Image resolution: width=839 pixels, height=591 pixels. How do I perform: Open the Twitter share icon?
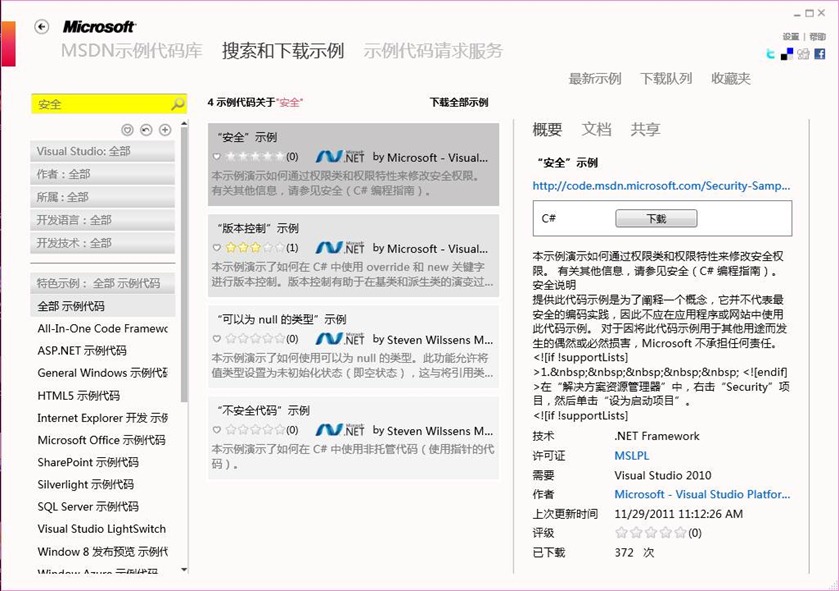(771, 54)
